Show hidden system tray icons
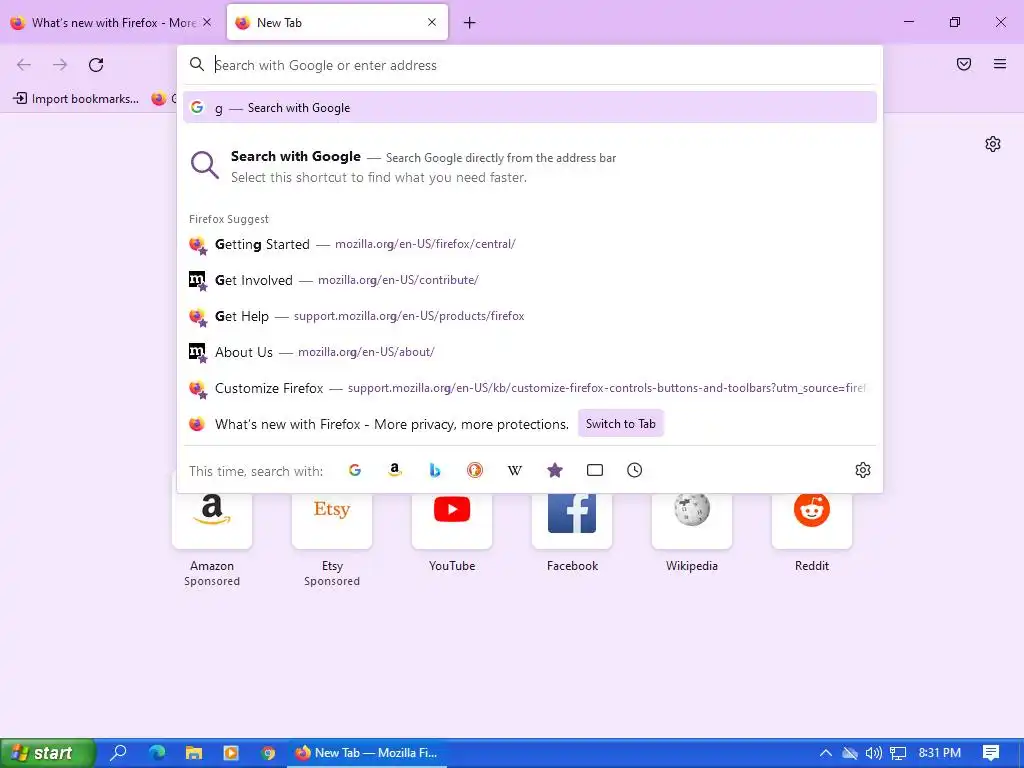 point(825,753)
